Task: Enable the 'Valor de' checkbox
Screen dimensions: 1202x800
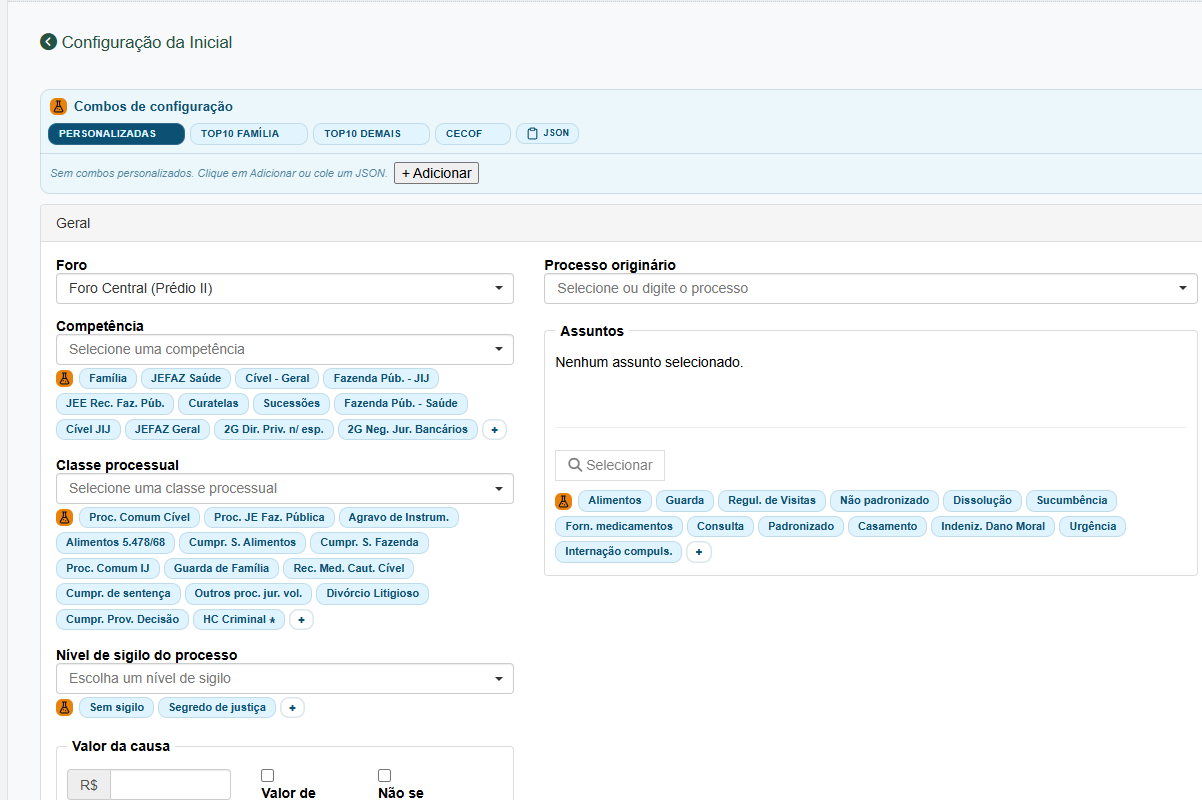Action: pyautogui.click(x=267, y=775)
